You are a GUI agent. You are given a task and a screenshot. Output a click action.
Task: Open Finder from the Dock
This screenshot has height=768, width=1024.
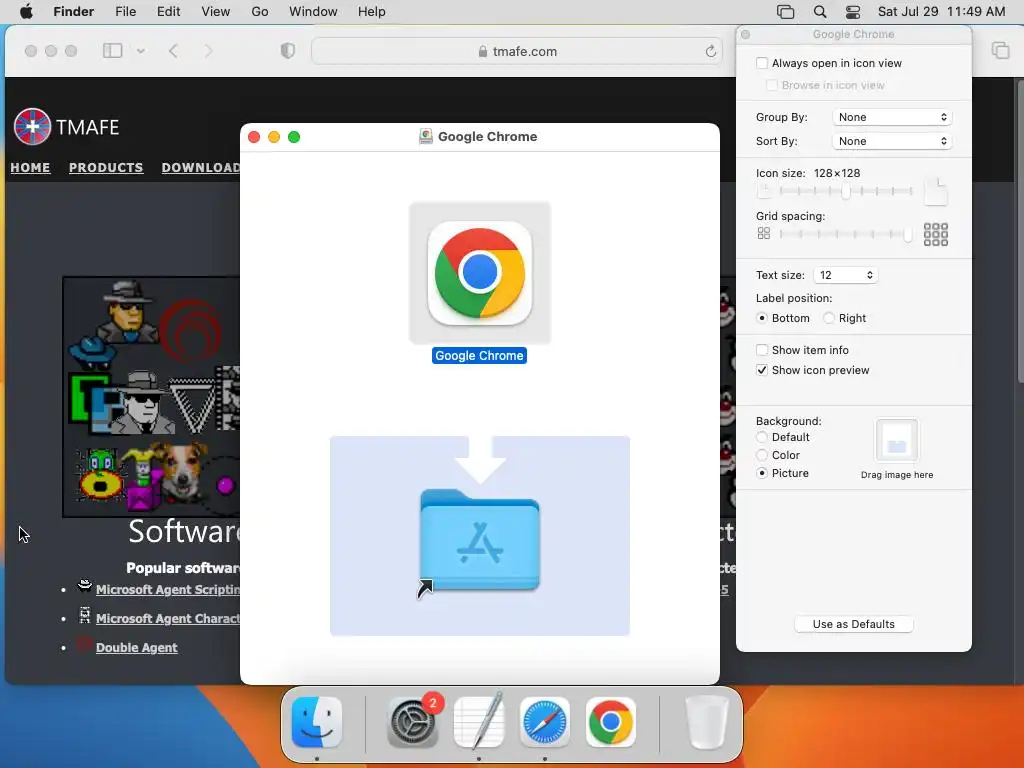coord(317,722)
